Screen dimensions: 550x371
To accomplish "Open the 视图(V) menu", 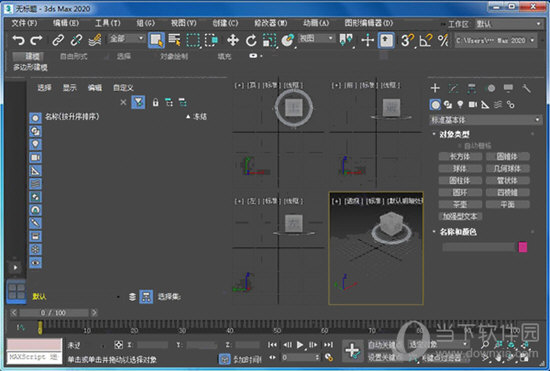I will 183,23.
